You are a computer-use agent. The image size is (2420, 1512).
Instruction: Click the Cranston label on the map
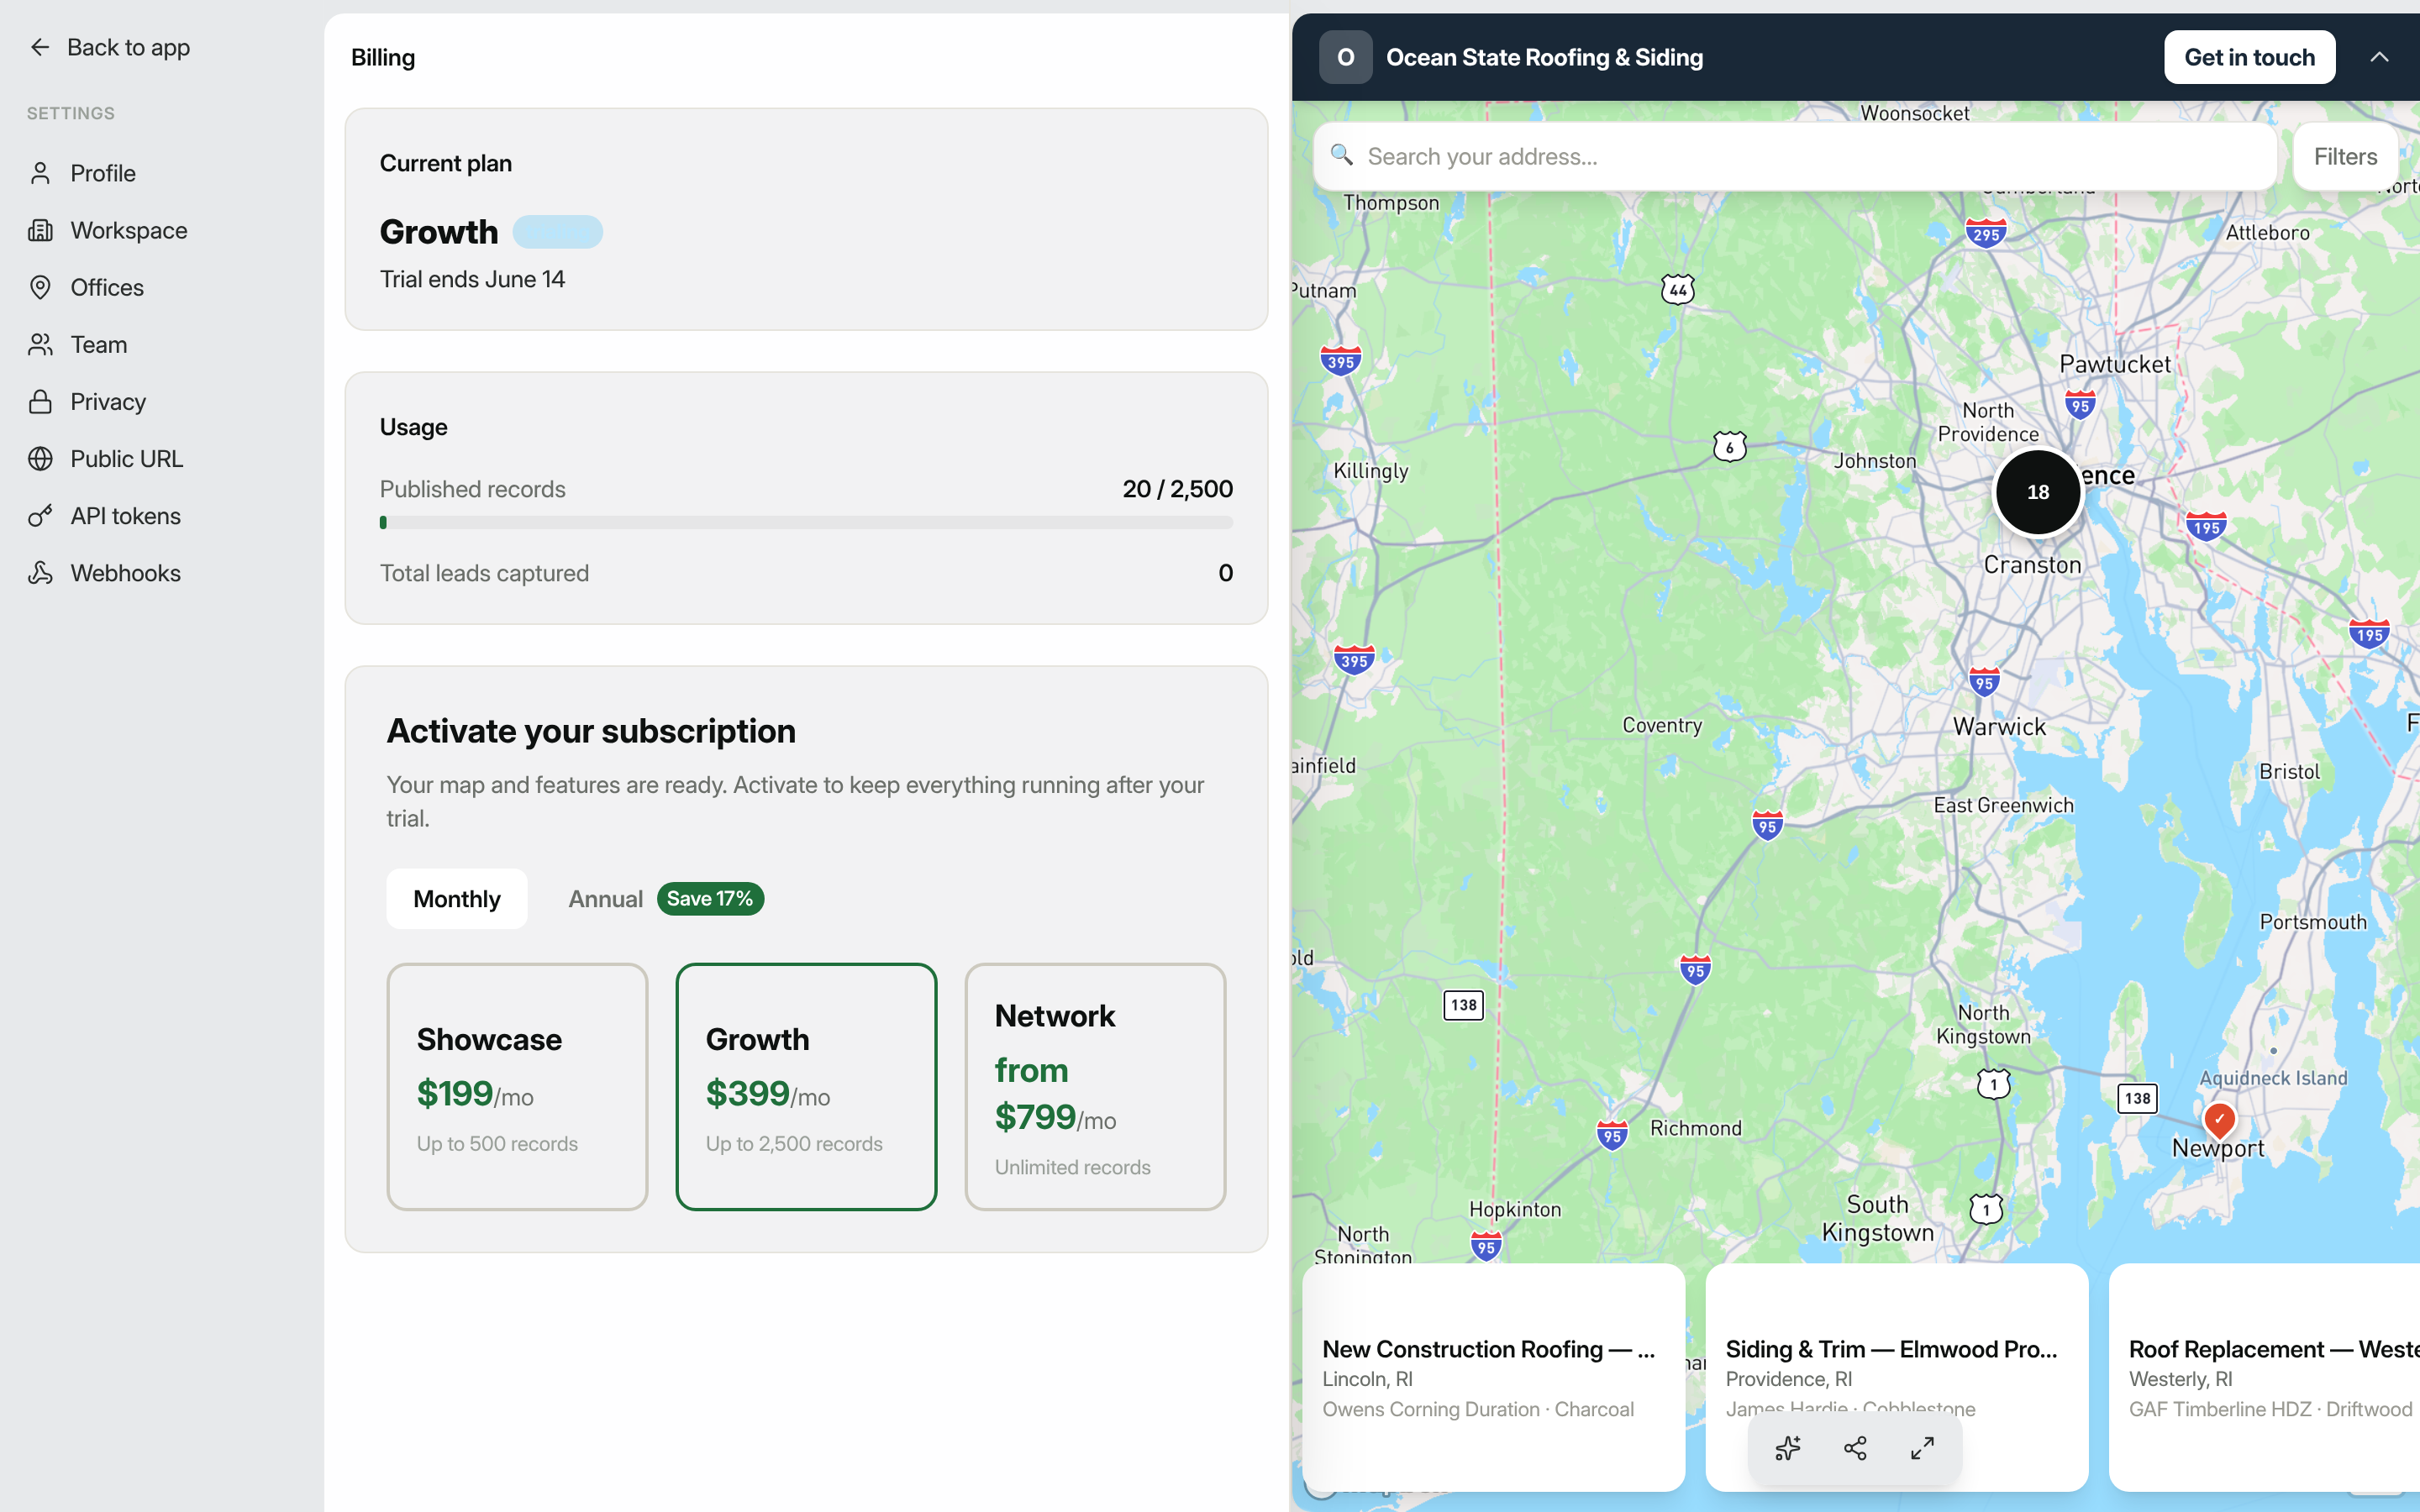(2032, 565)
